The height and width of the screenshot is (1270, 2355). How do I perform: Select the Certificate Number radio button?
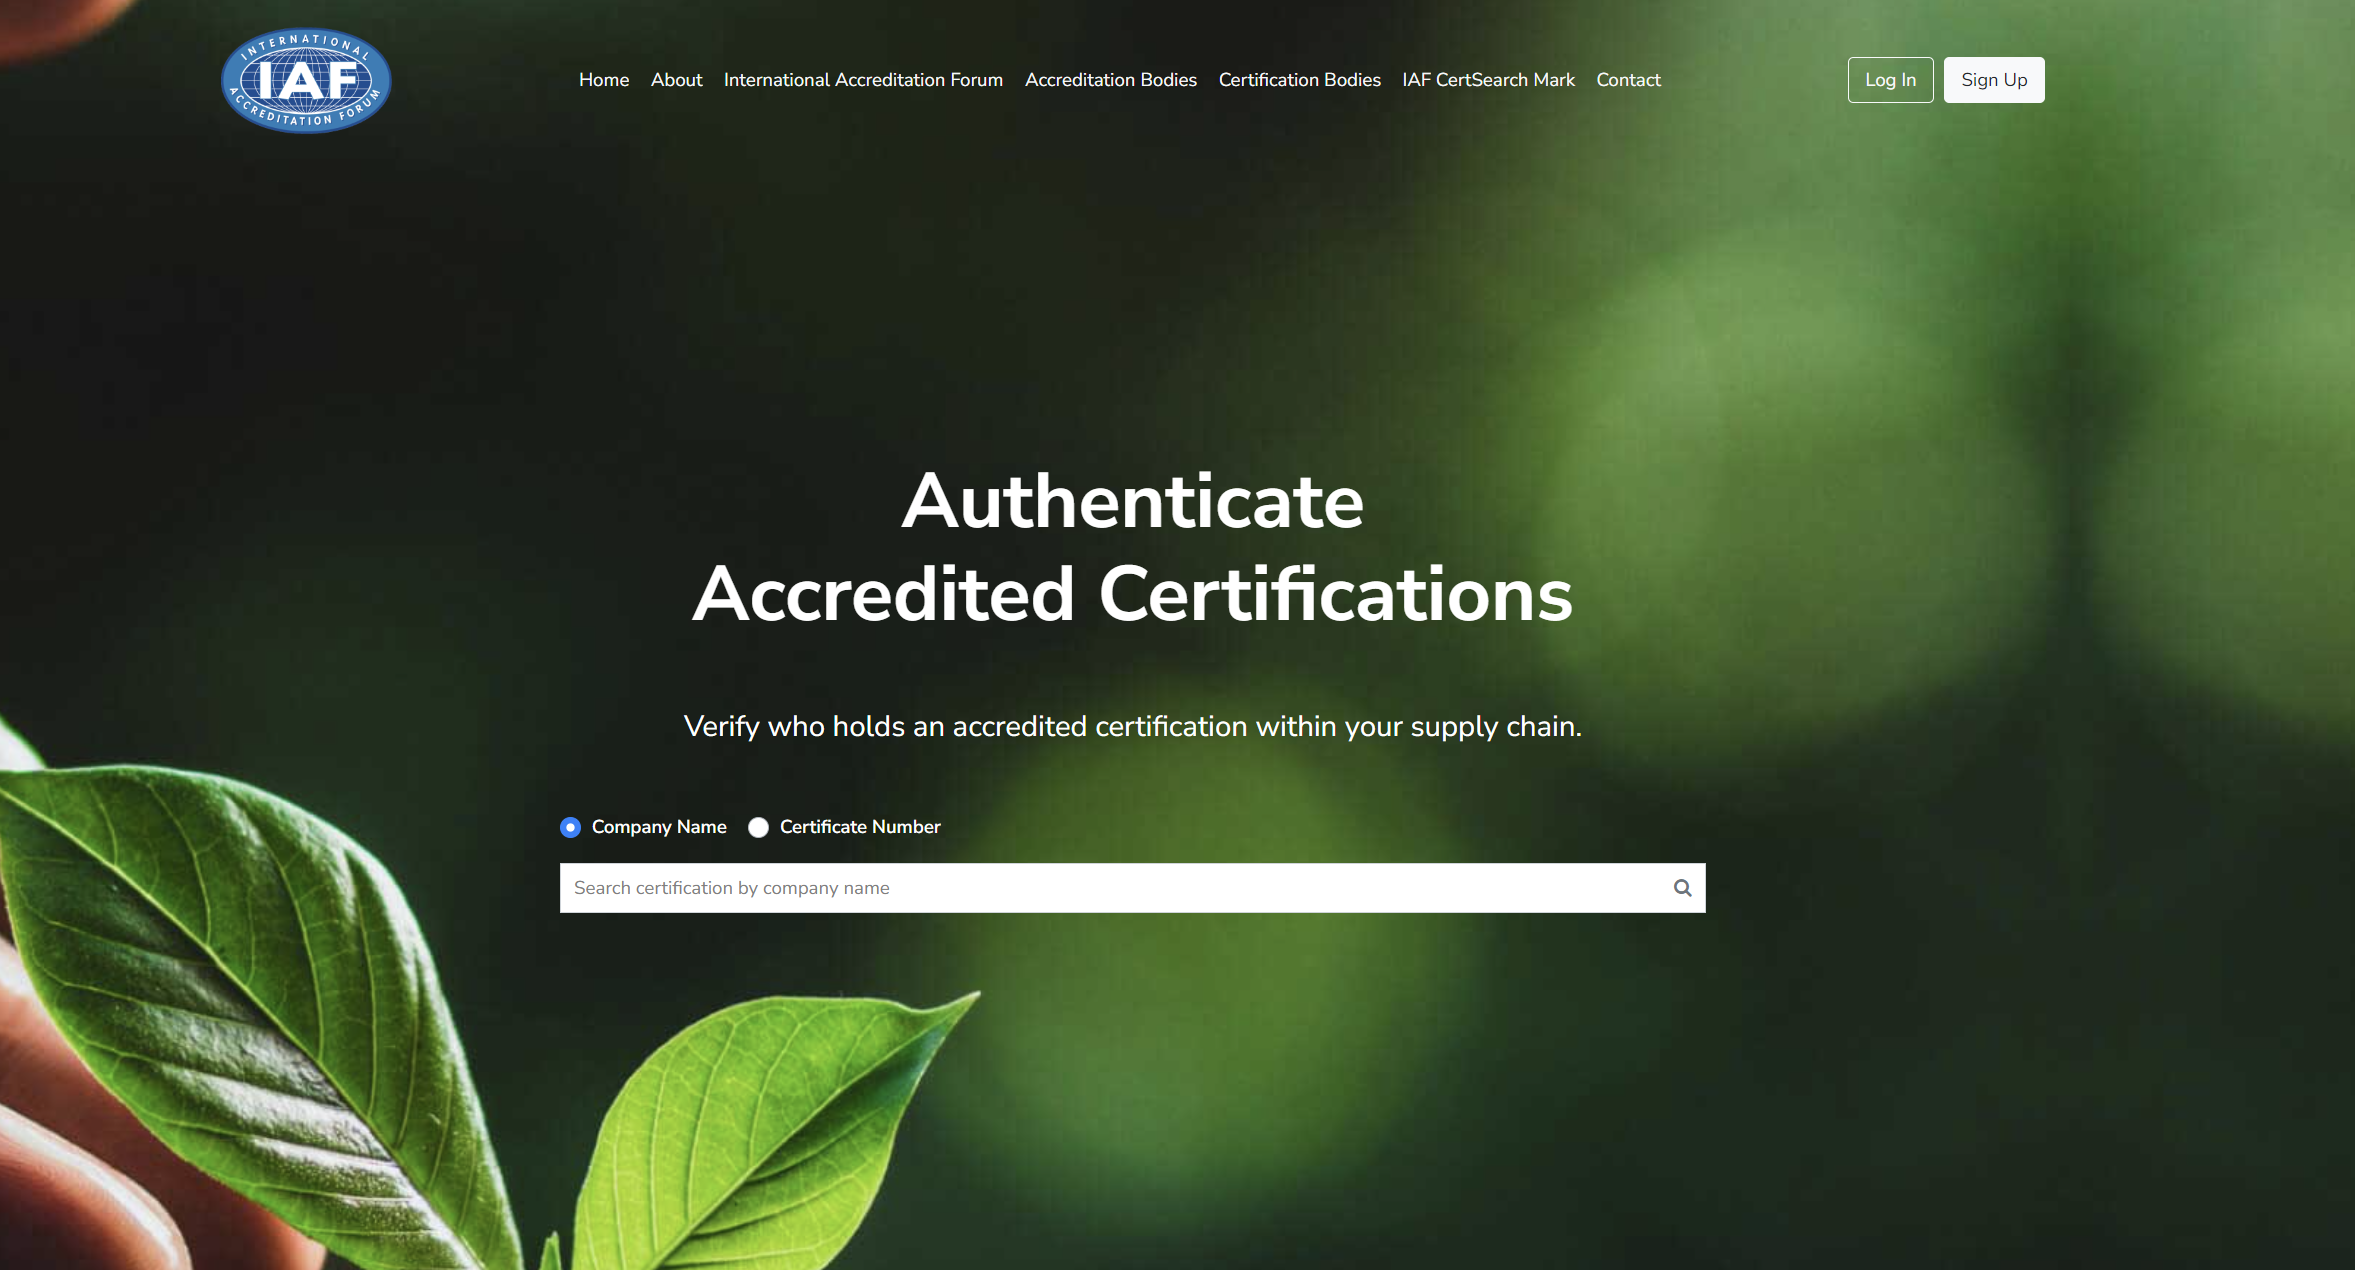click(x=758, y=827)
